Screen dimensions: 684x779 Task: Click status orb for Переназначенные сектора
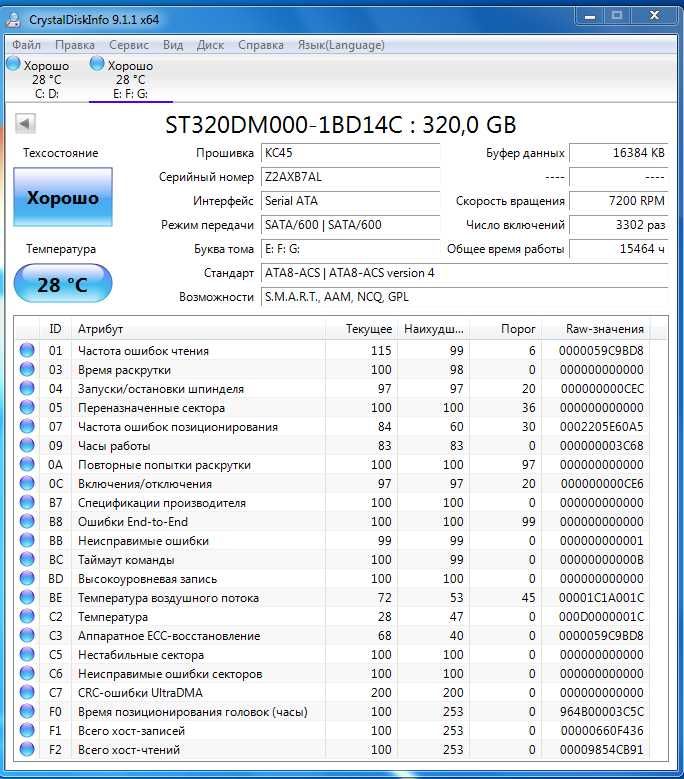point(27,407)
